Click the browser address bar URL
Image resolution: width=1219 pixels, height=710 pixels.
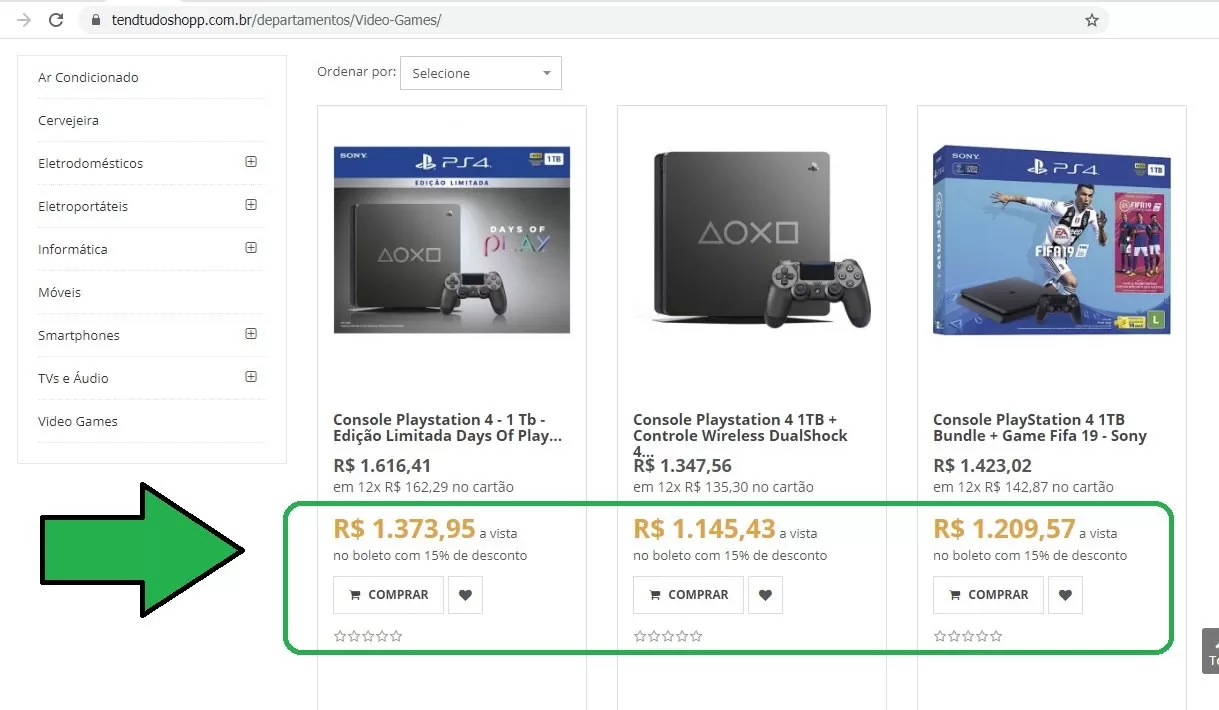coord(275,20)
